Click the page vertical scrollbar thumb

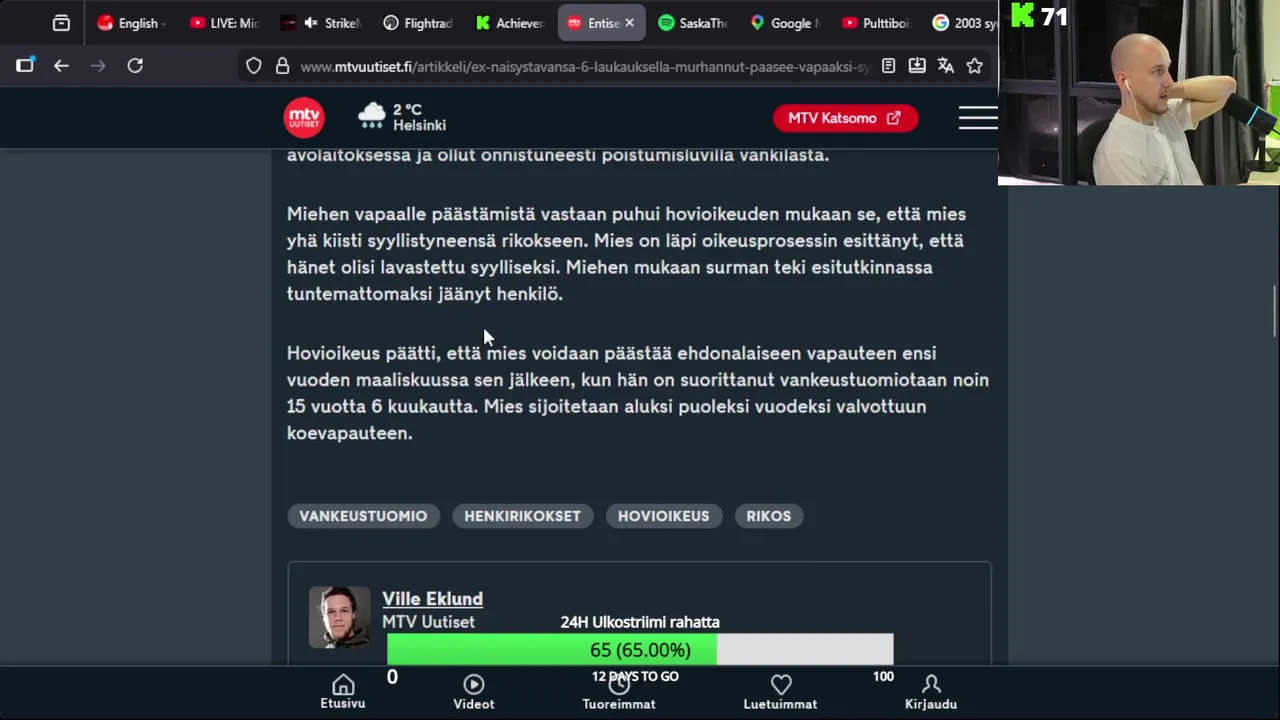coord(1274,312)
